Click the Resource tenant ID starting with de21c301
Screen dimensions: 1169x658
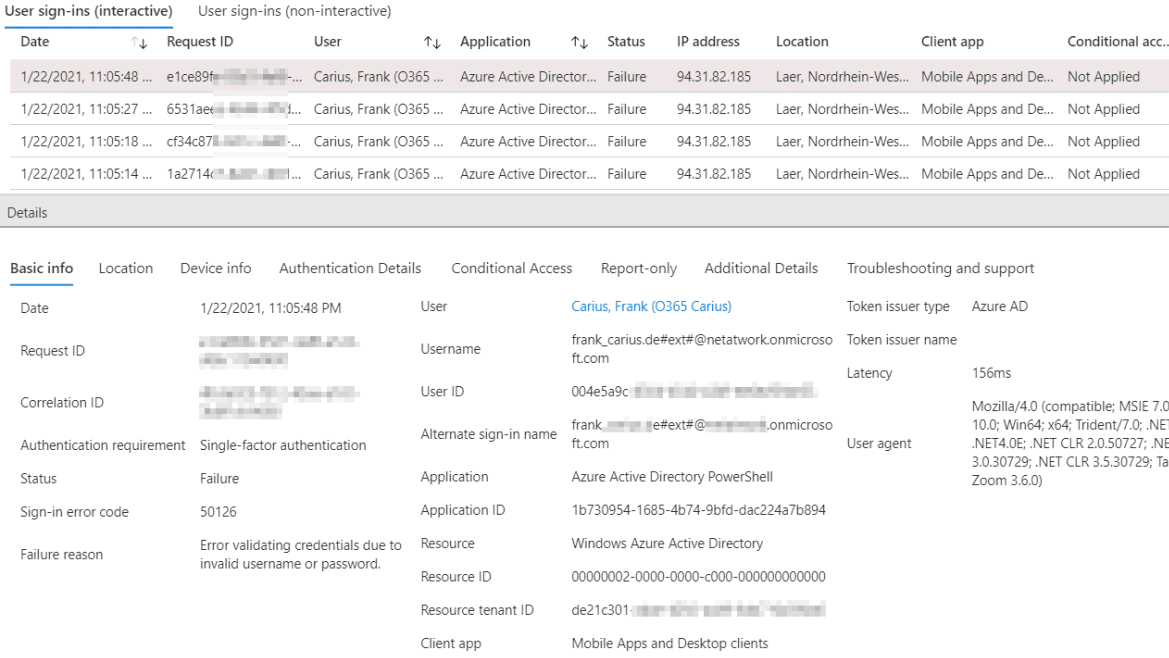[x=699, y=610]
